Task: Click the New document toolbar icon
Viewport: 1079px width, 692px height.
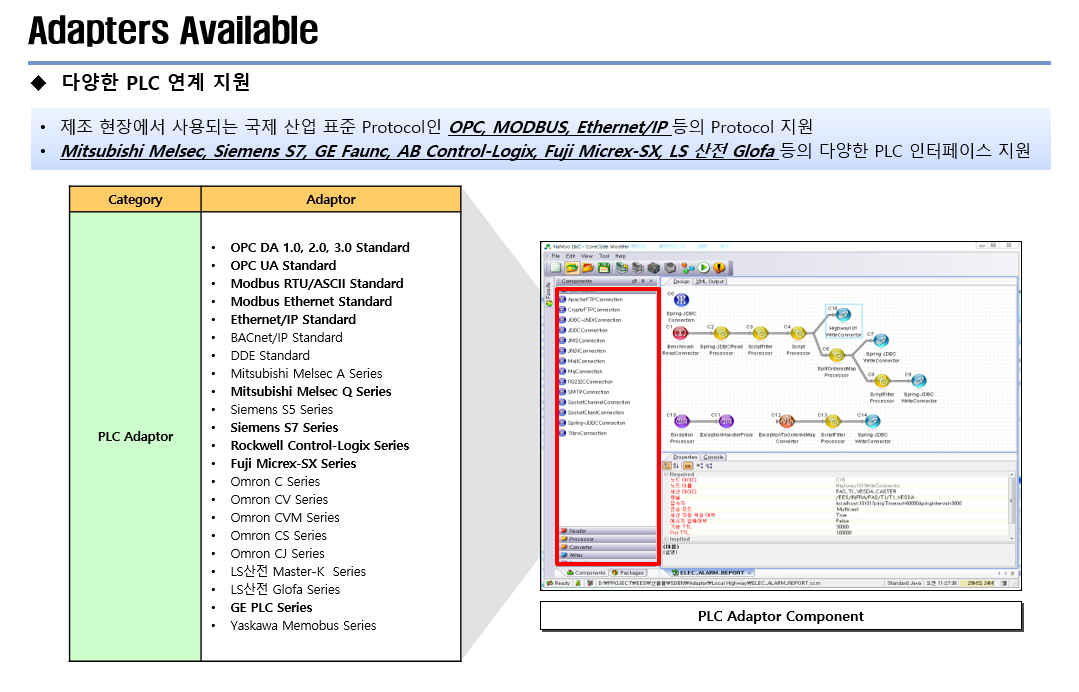Action: (x=555, y=268)
